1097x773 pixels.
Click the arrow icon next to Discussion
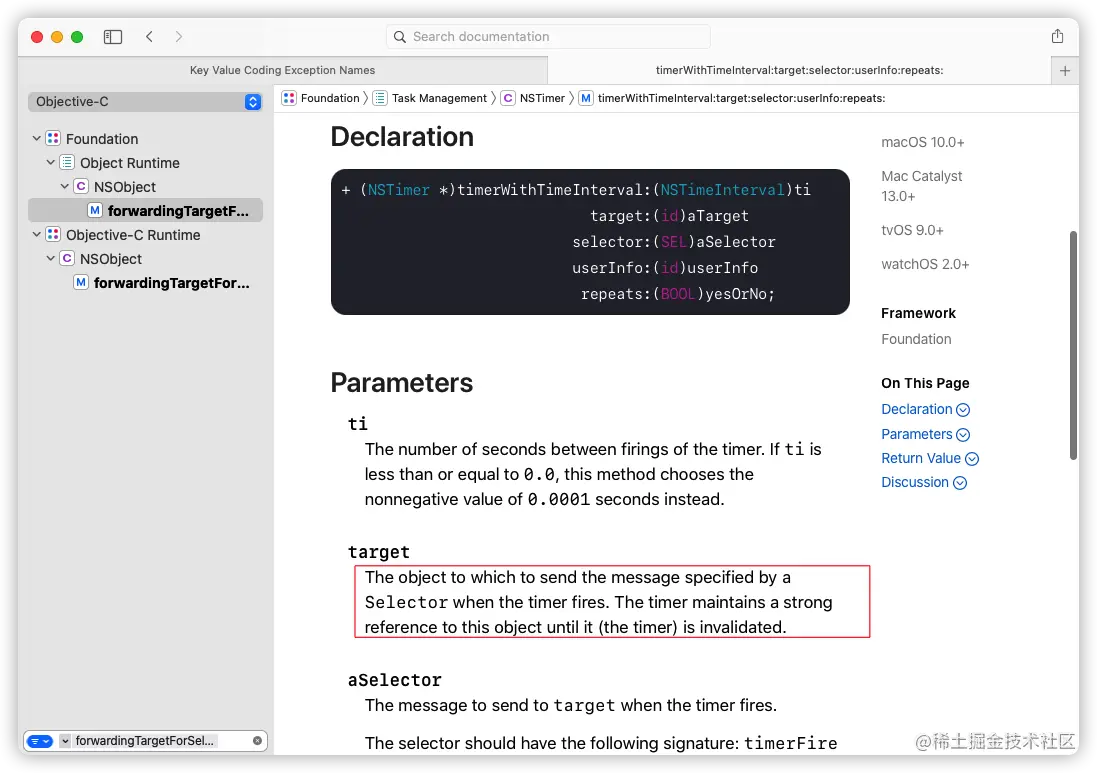pyautogui.click(x=960, y=483)
